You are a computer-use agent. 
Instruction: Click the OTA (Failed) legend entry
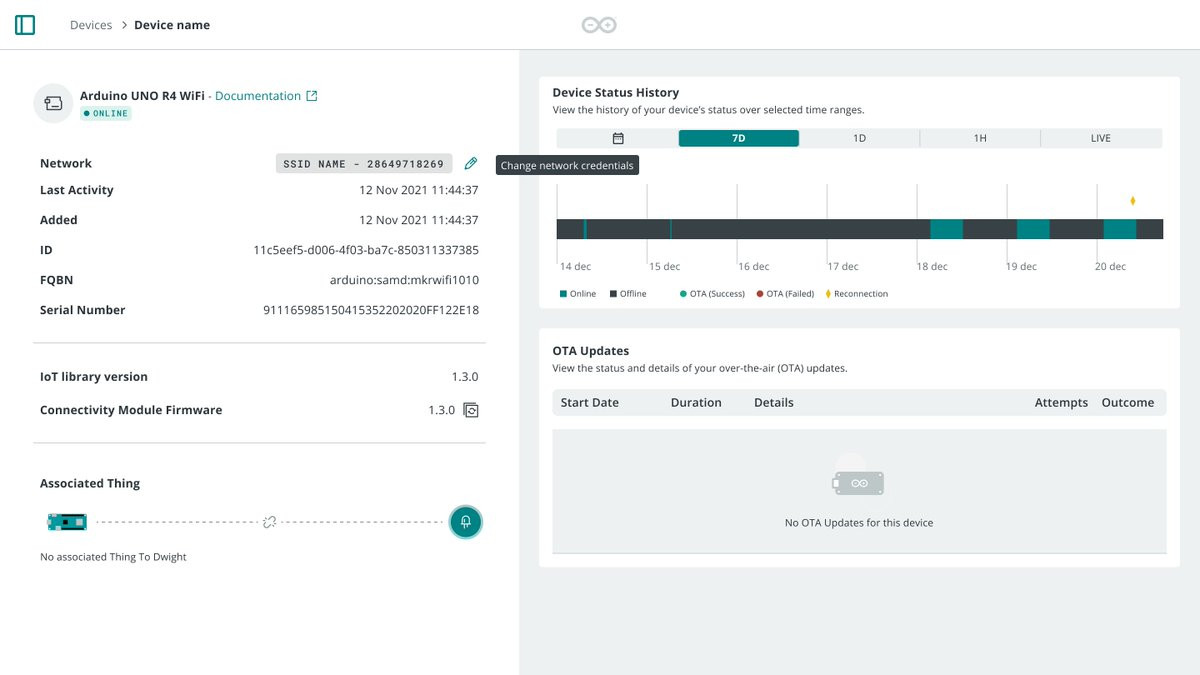[x=785, y=294]
